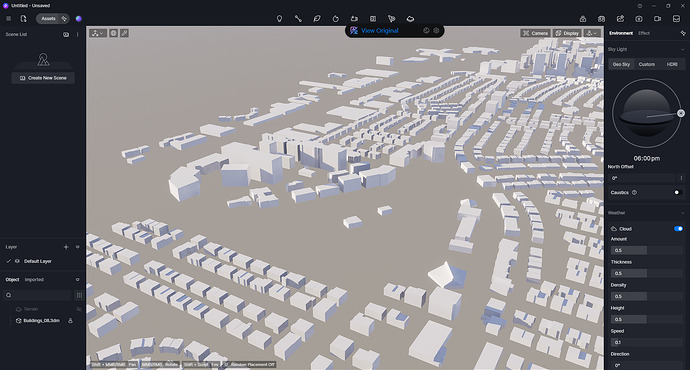
Task: Click the hamburger menu icon
Action: click(x=8, y=18)
